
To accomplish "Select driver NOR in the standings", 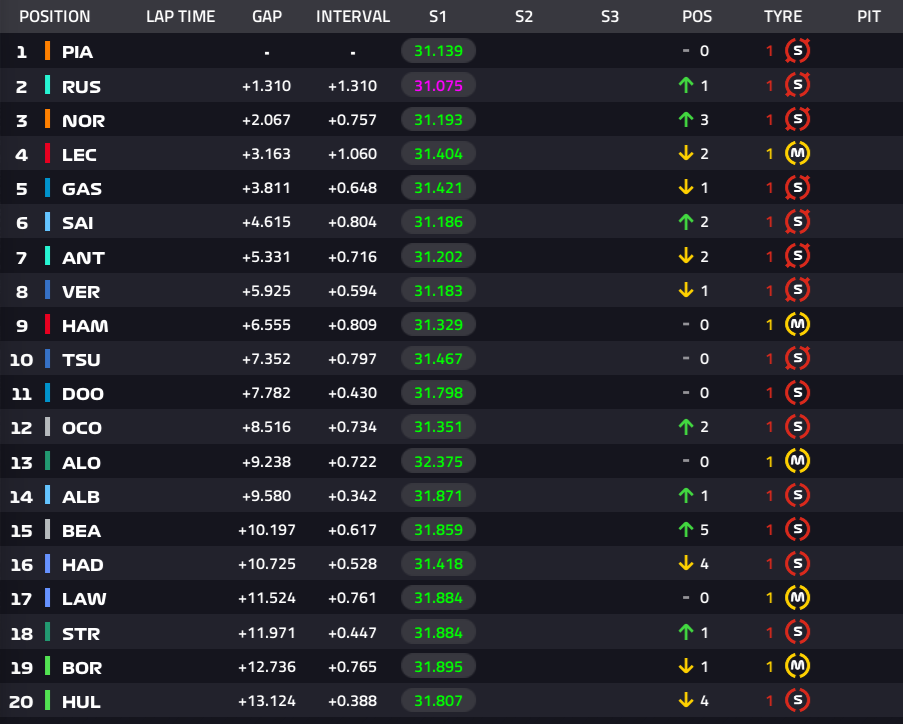I will click(84, 120).
